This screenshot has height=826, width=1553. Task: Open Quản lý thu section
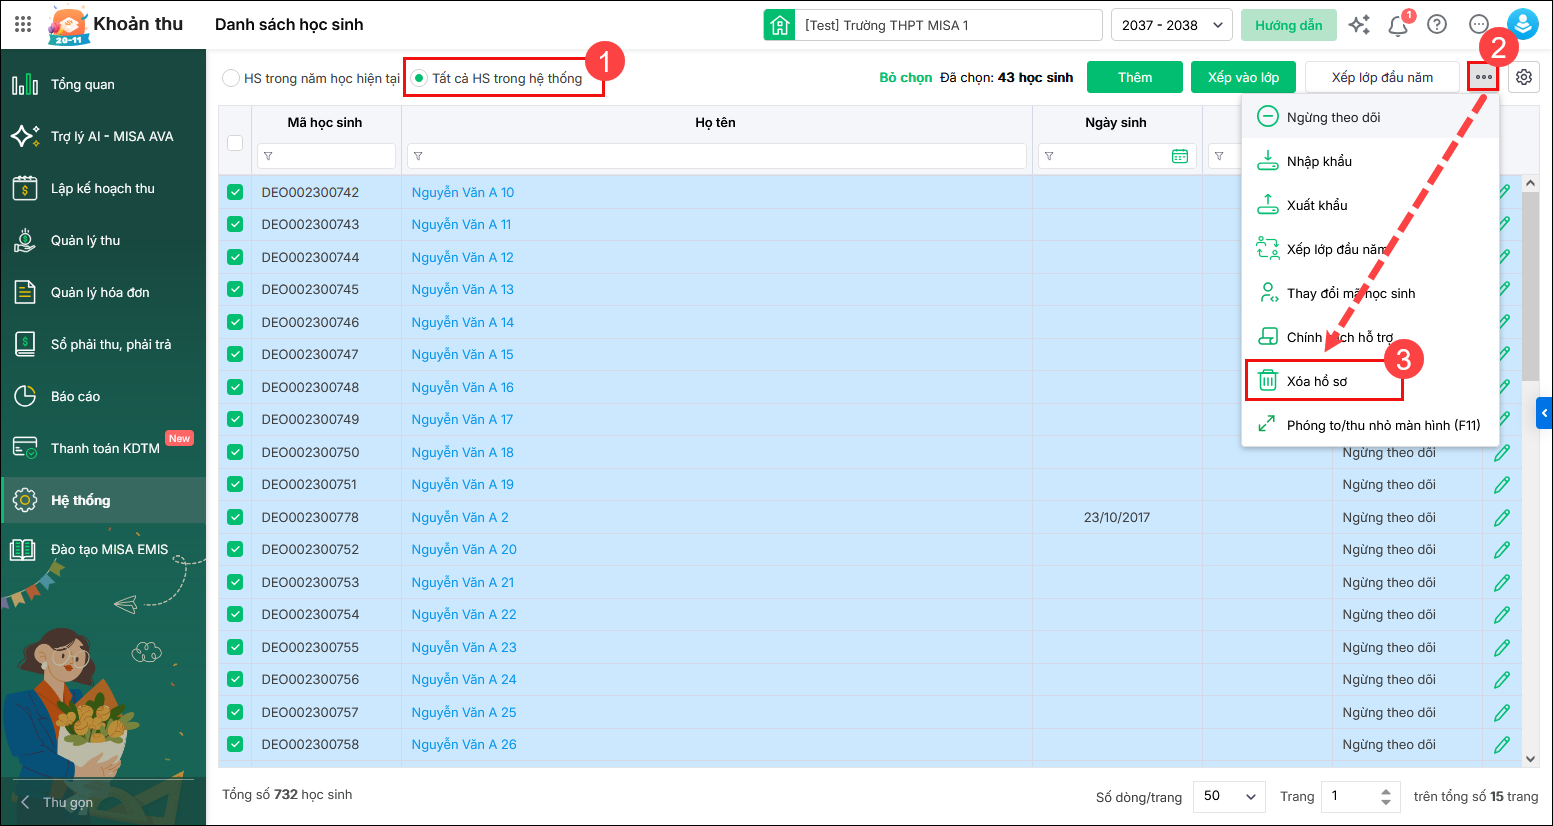tap(103, 240)
